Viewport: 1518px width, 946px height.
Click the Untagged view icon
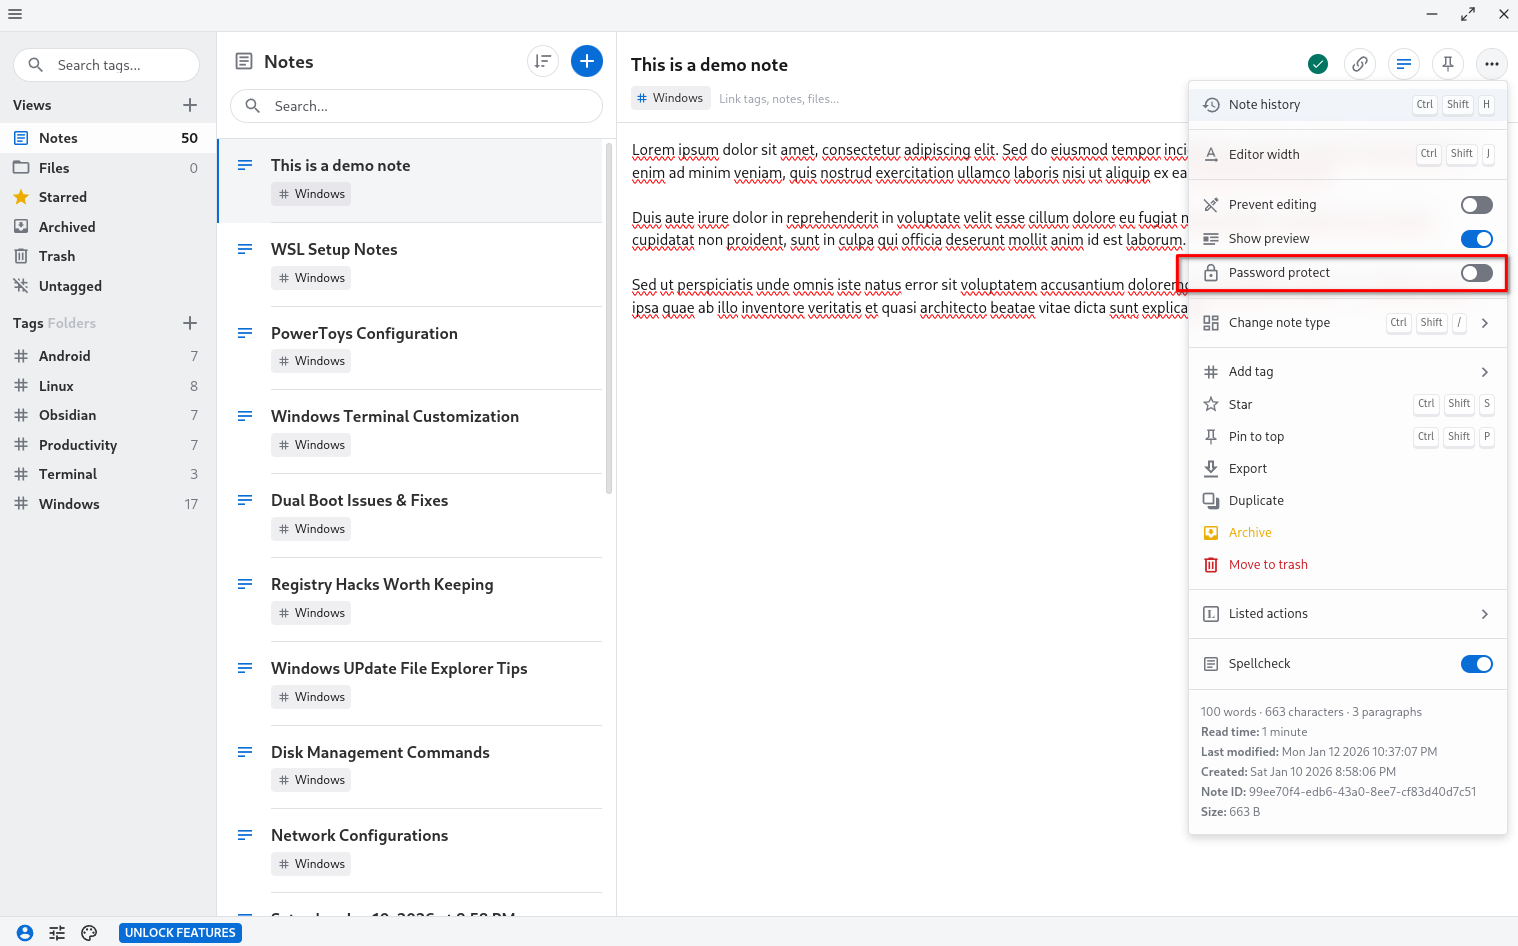point(21,286)
